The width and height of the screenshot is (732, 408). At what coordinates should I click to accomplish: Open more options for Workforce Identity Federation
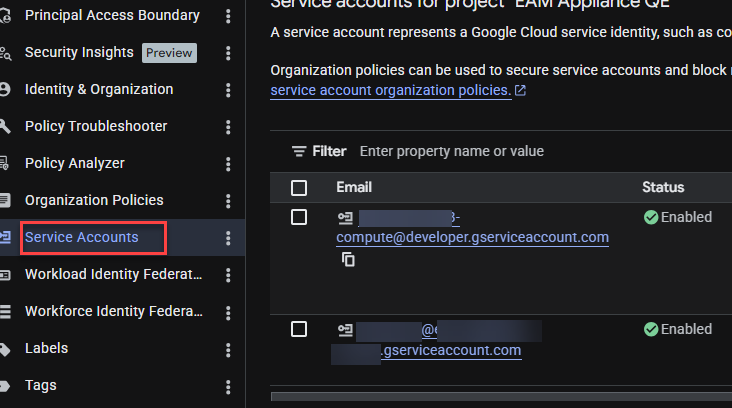coord(228,312)
